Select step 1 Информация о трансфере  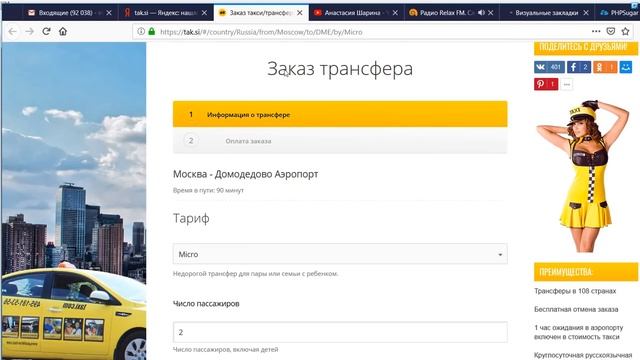(x=340, y=114)
